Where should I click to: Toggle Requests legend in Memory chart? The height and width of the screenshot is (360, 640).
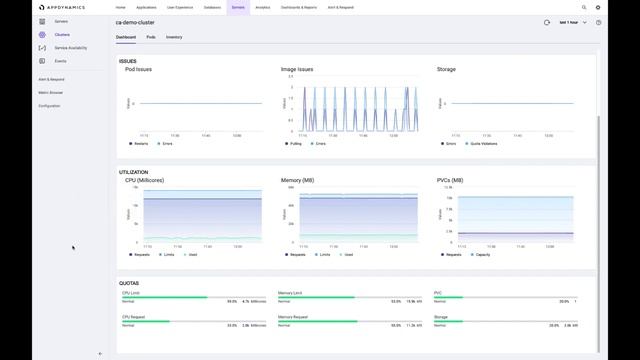(296, 255)
